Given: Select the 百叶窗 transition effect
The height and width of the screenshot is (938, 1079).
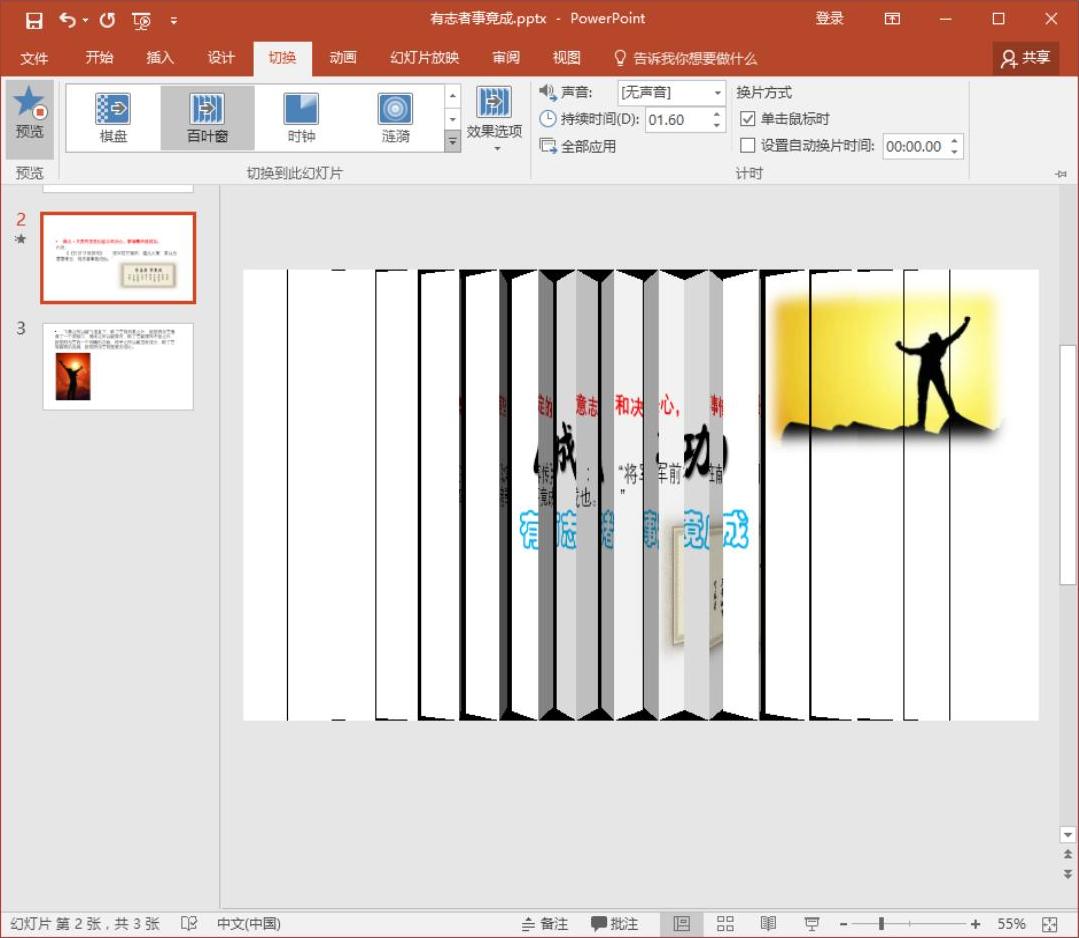Looking at the screenshot, I should [207, 118].
